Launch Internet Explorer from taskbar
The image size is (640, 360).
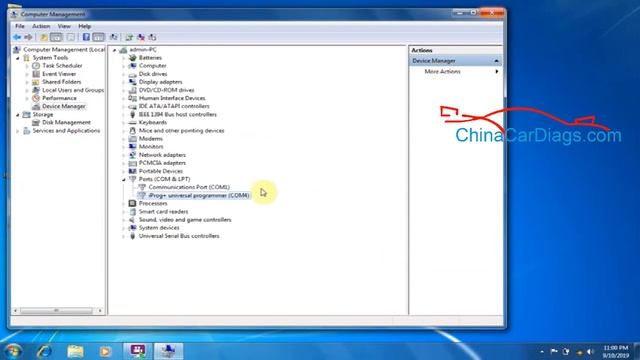(44, 351)
